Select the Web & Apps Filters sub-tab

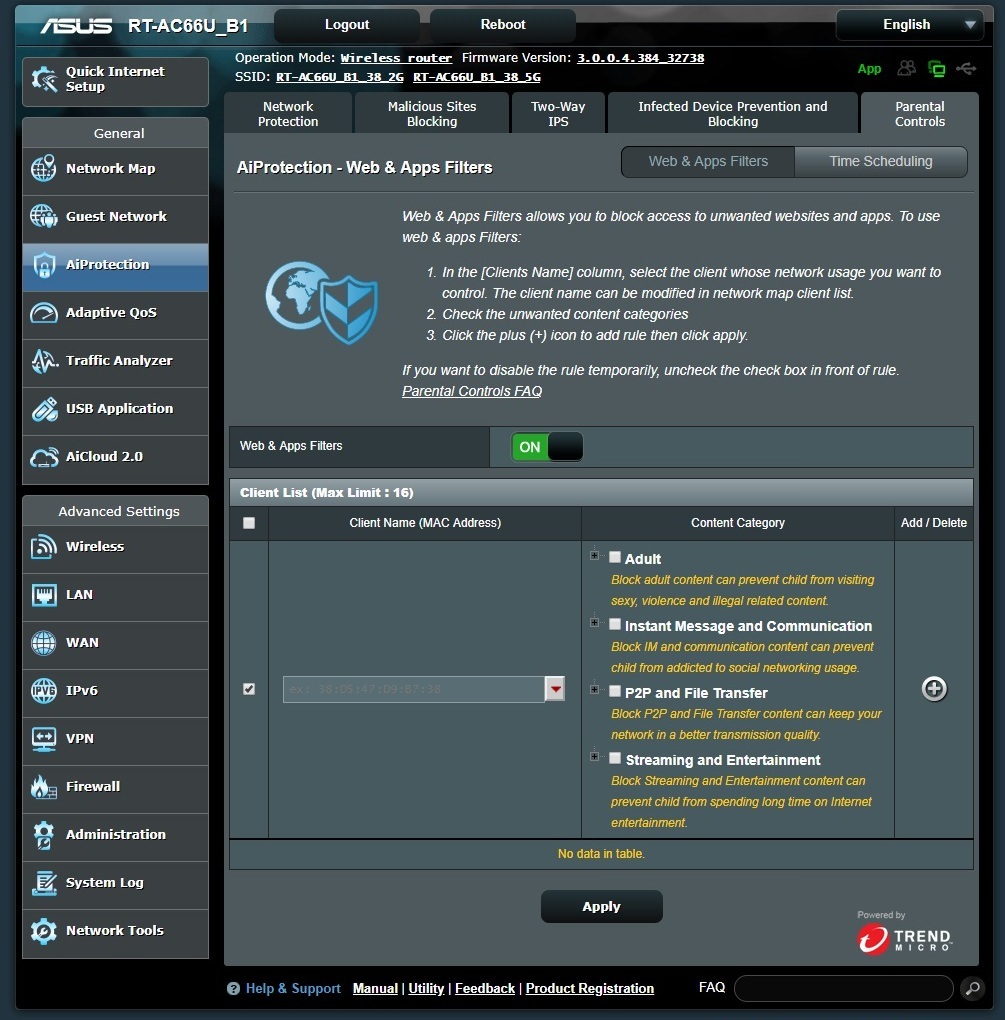708,161
